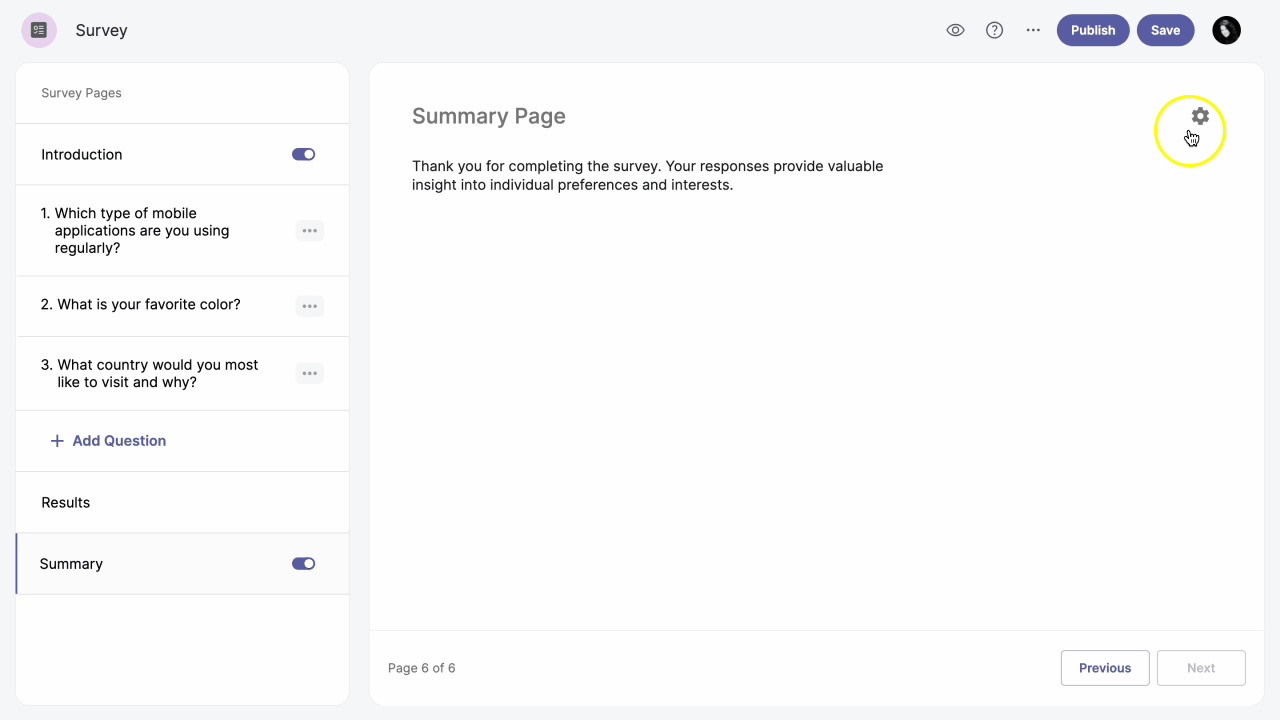The image size is (1280, 720).
Task: Open the top bar more options ellipsis
Action: coord(1033,30)
